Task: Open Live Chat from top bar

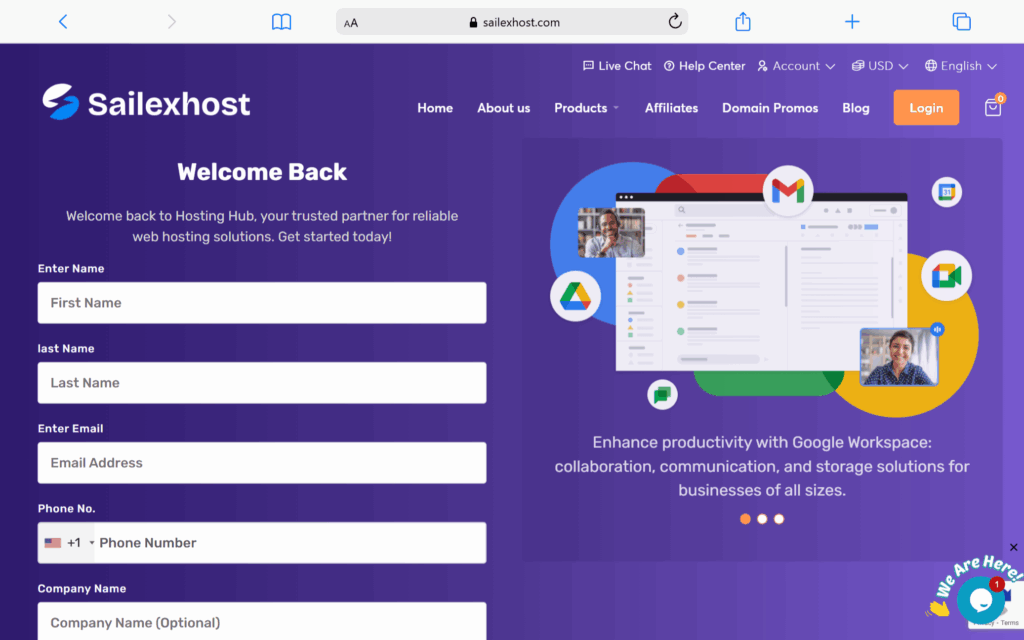Action: [616, 66]
